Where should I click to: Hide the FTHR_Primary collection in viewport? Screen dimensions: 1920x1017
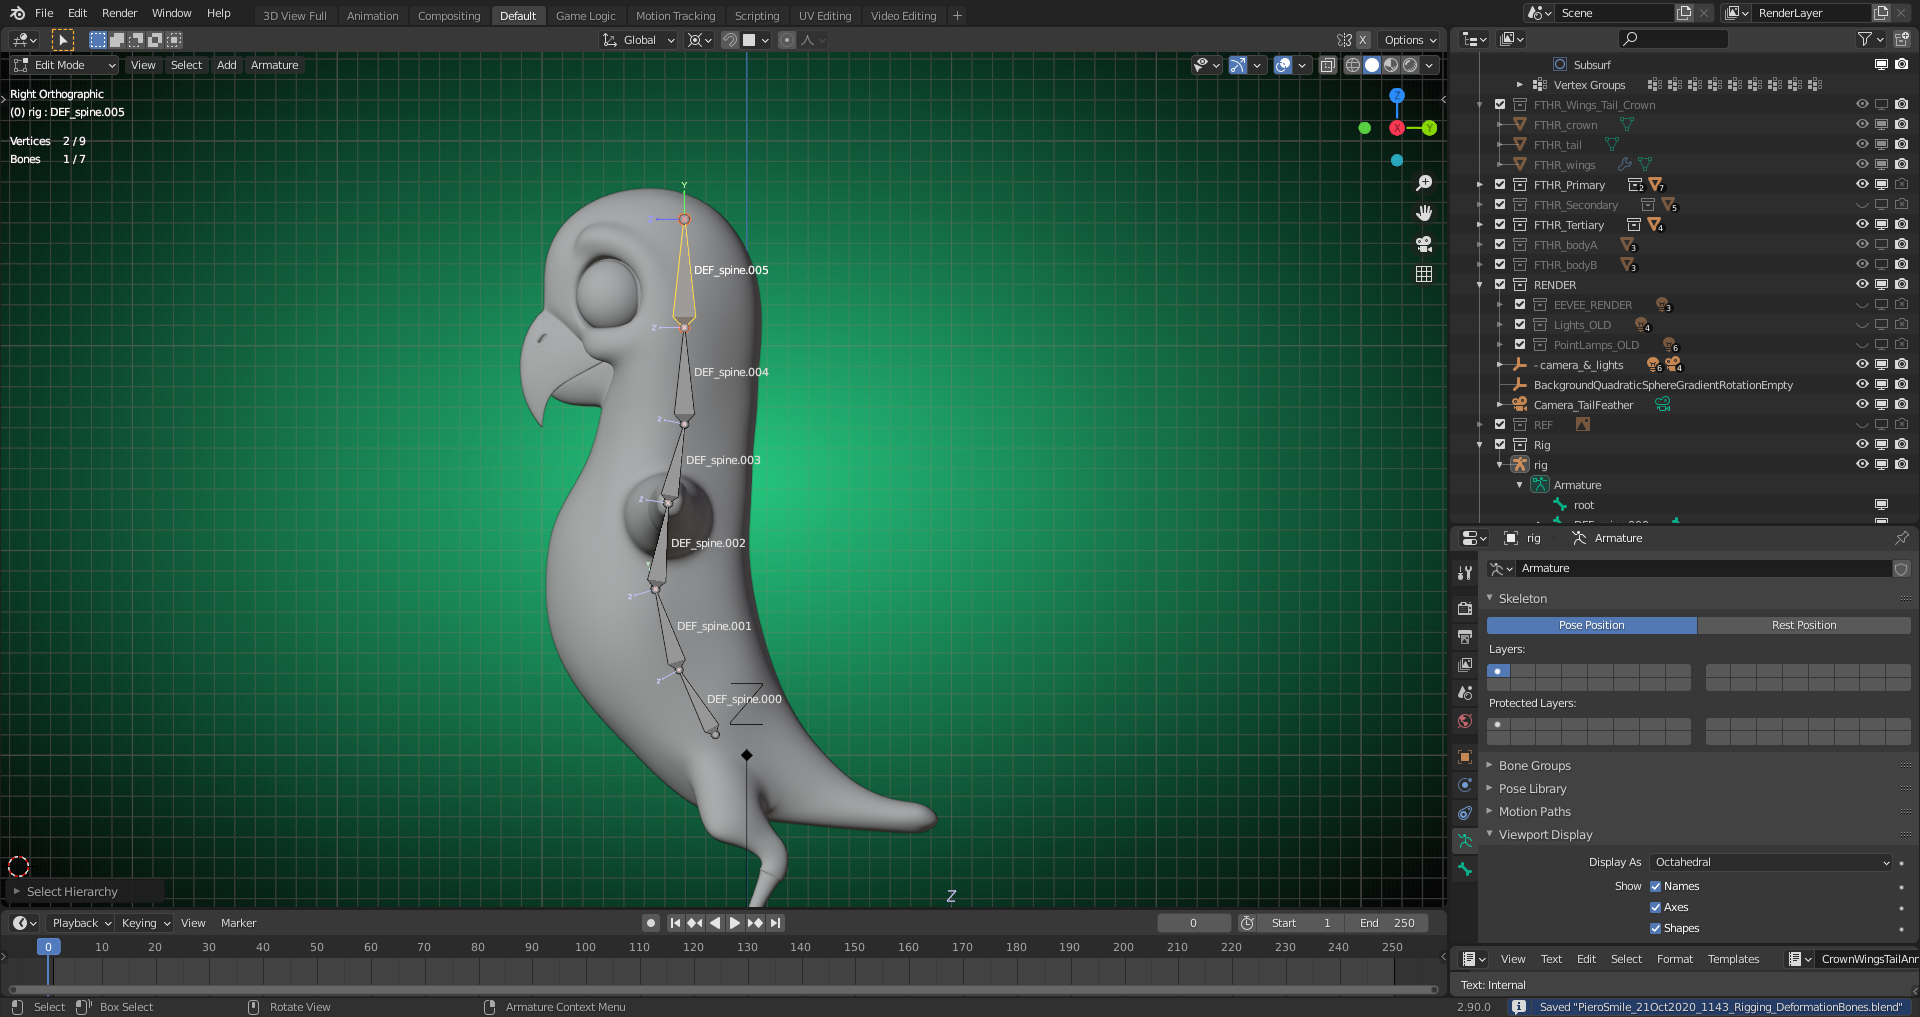point(1862,185)
